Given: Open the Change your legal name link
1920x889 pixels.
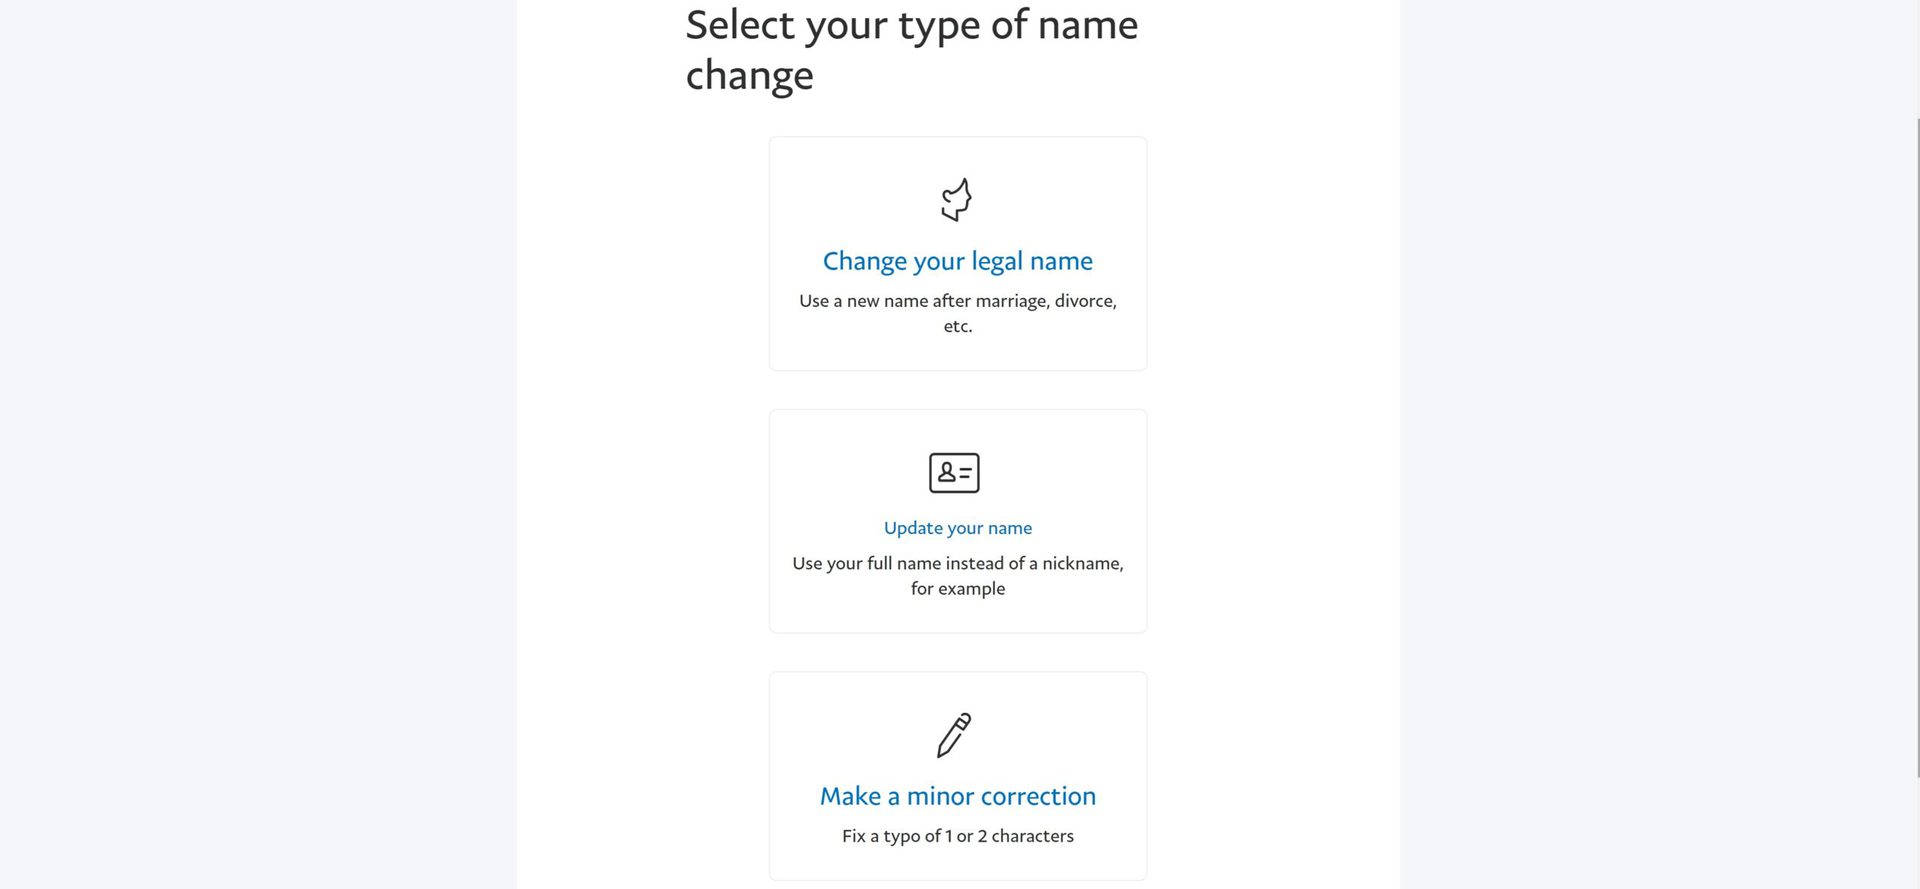Looking at the screenshot, I should (x=957, y=261).
